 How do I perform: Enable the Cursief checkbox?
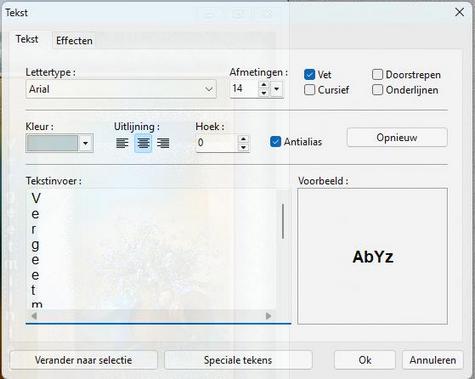pos(309,90)
